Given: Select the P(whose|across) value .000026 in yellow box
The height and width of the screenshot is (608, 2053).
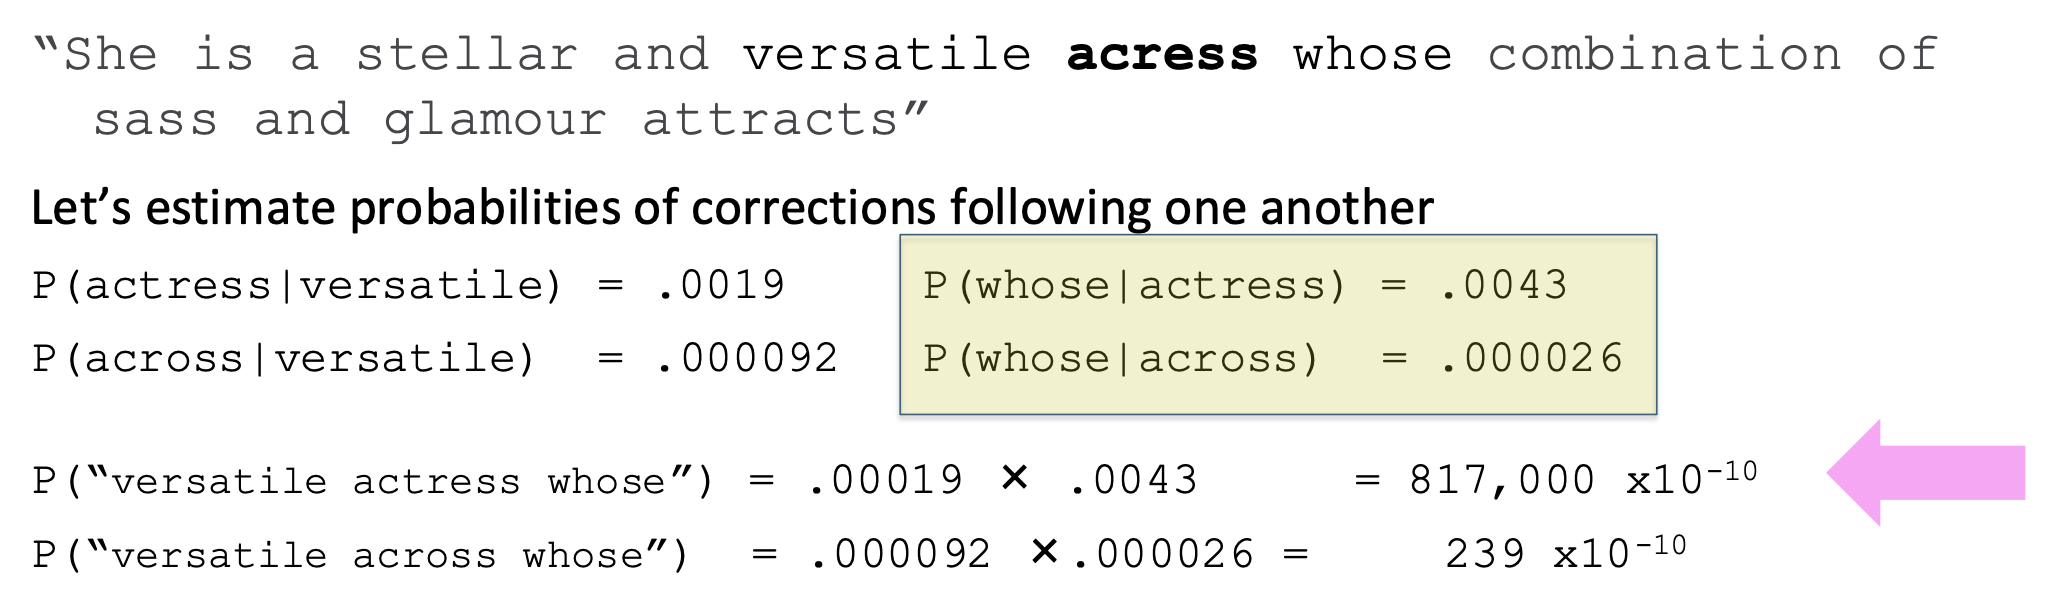Looking at the screenshot, I should [1532, 359].
